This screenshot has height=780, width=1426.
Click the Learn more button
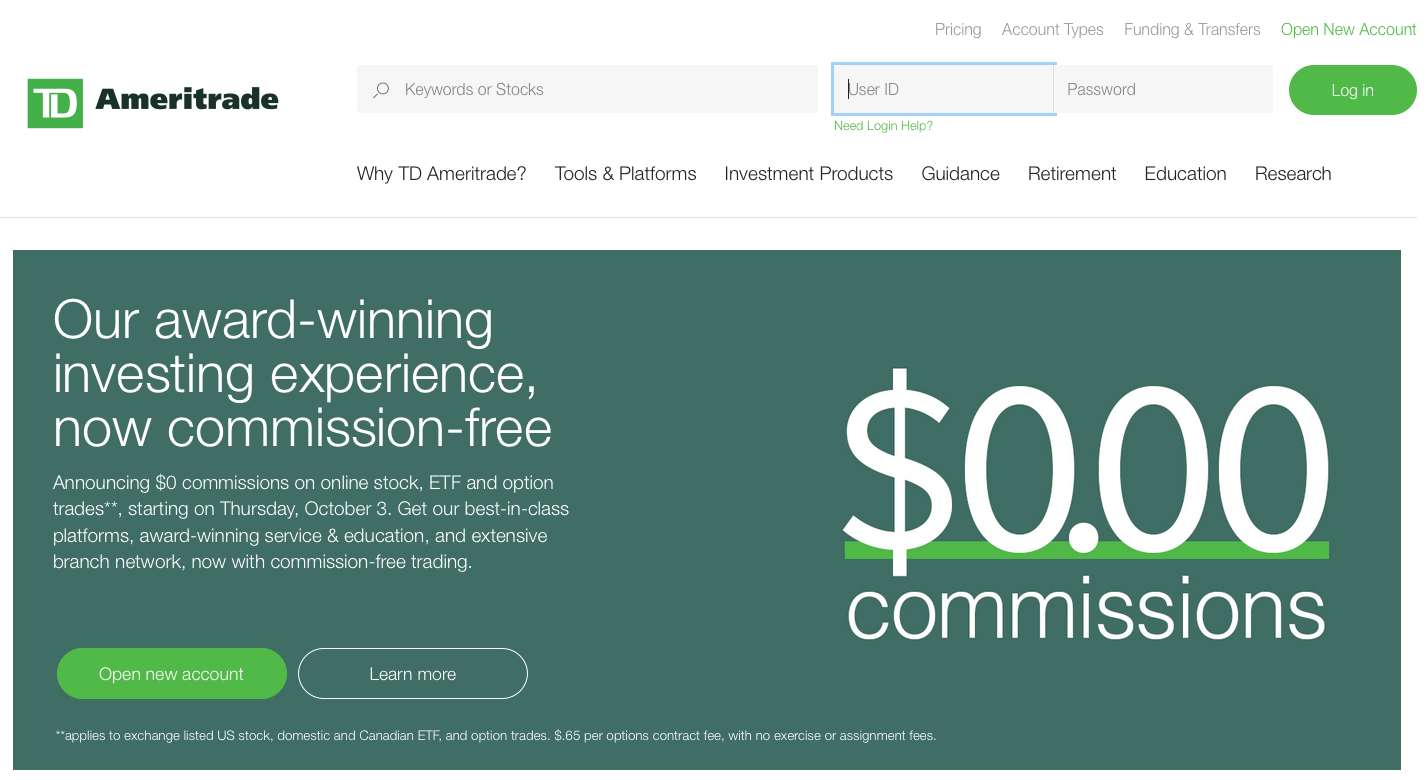click(413, 674)
